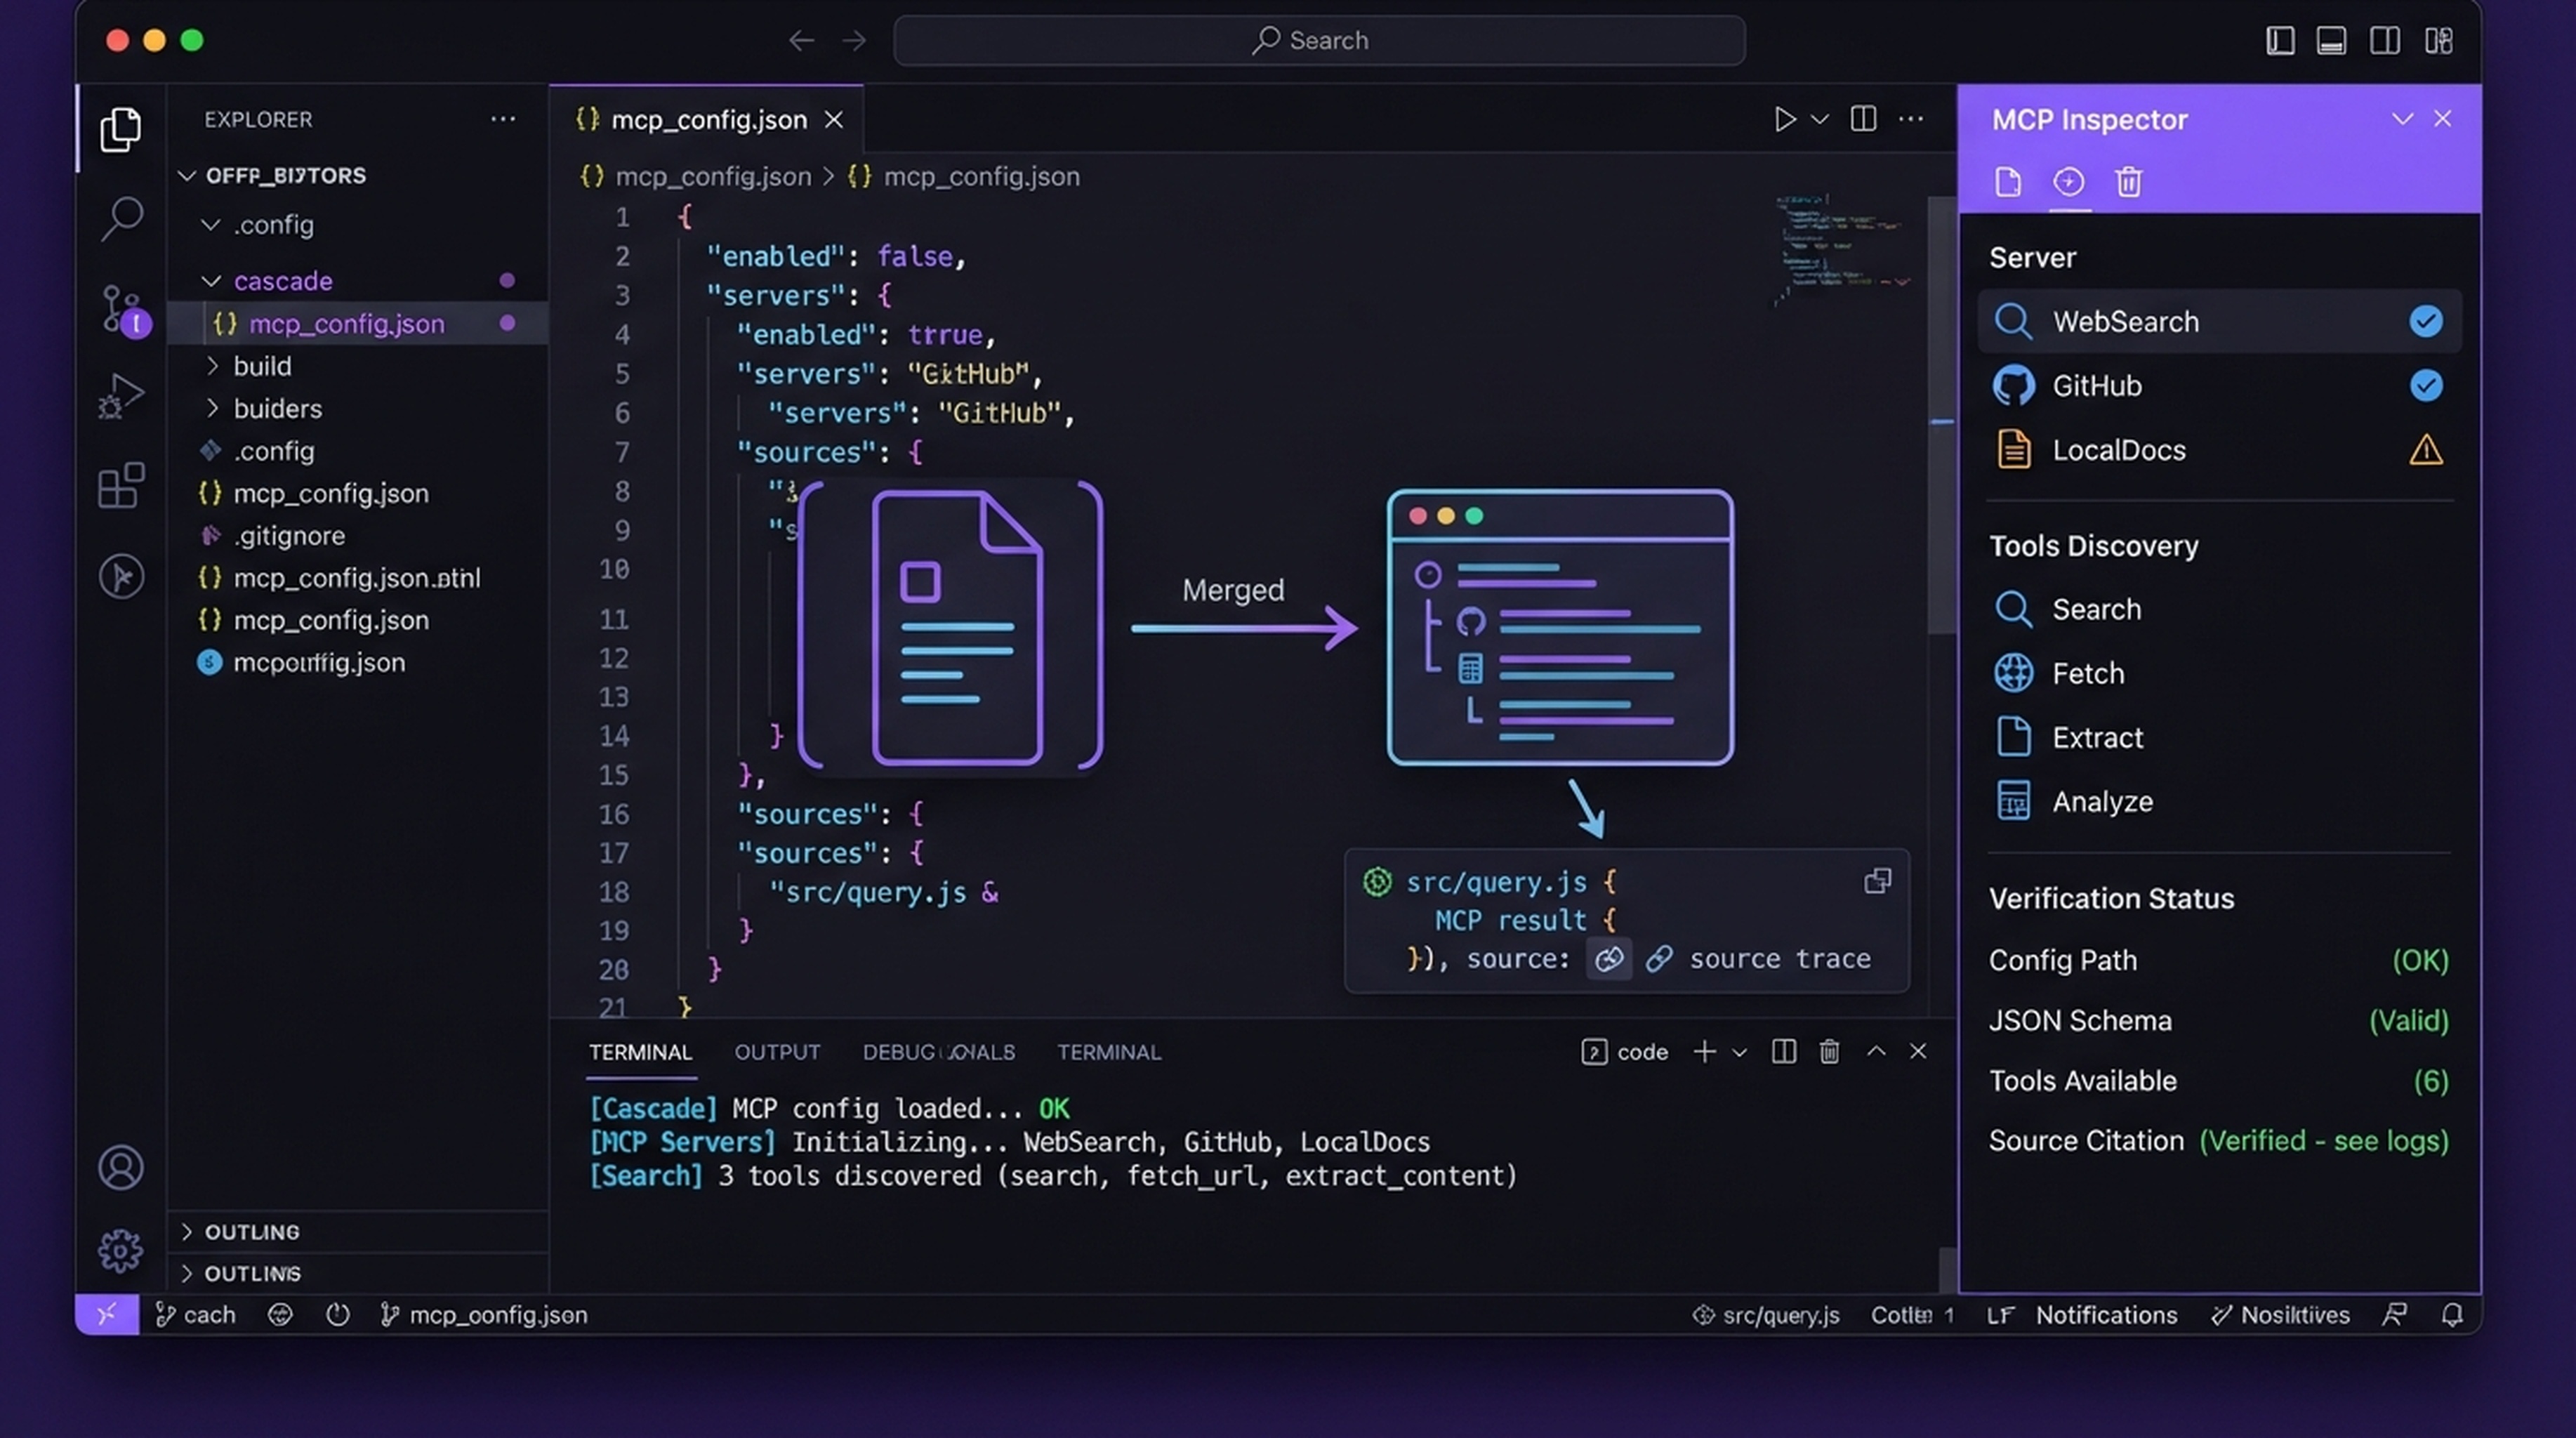Click the LocalDocs warning indicator

pos(2425,450)
